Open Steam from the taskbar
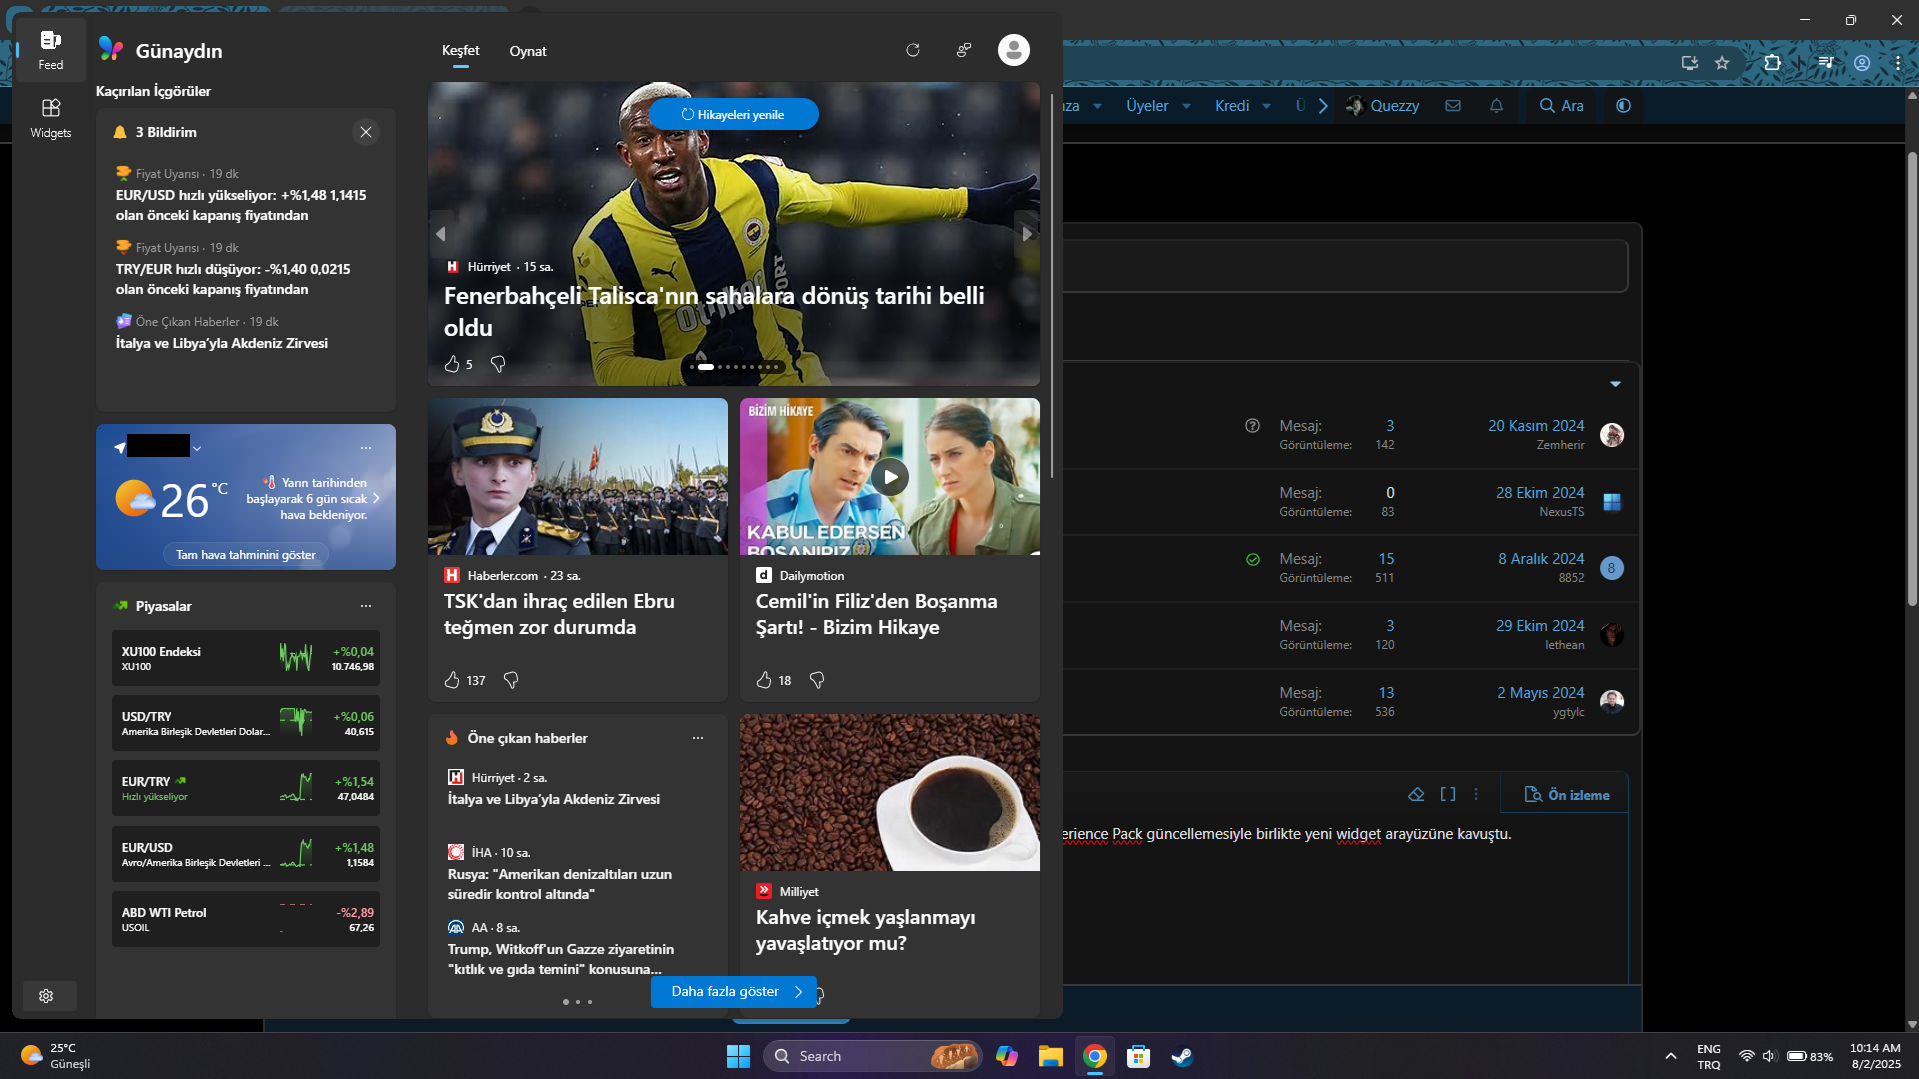 click(1182, 1056)
